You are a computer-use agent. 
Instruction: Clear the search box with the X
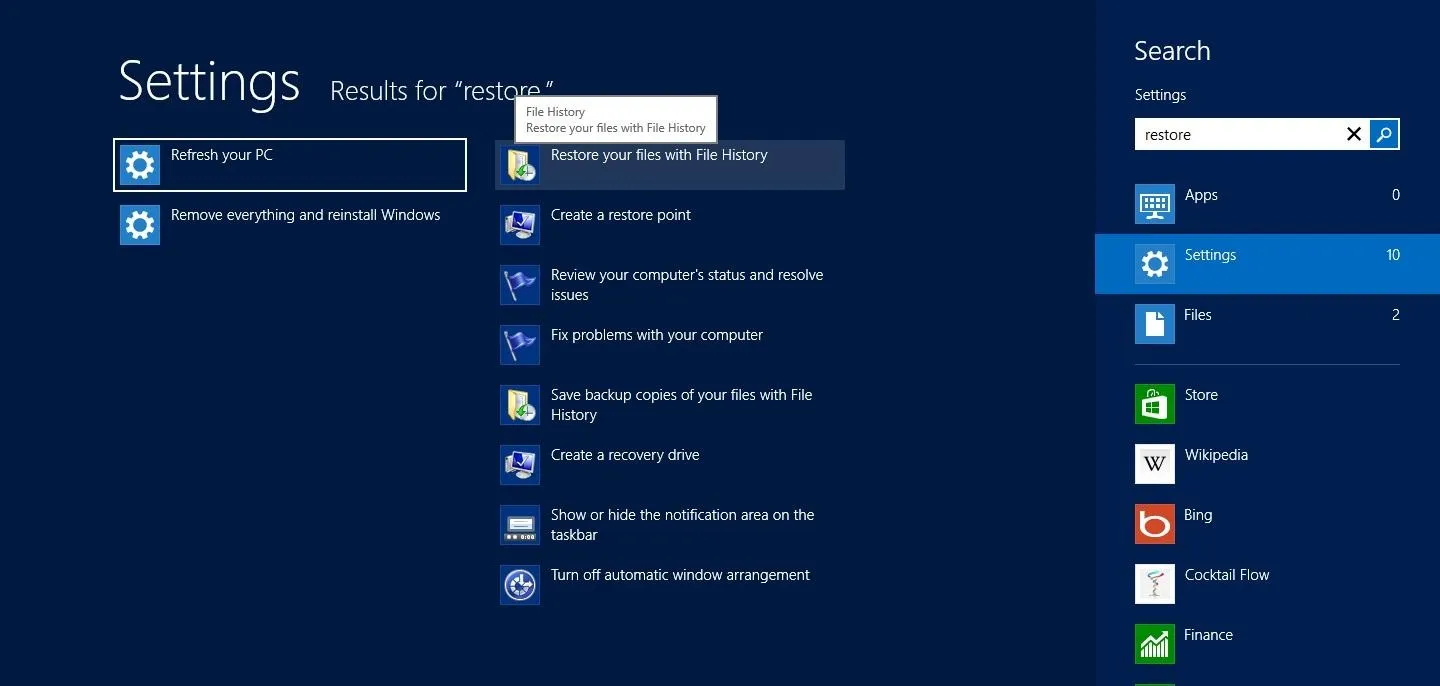click(x=1354, y=134)
